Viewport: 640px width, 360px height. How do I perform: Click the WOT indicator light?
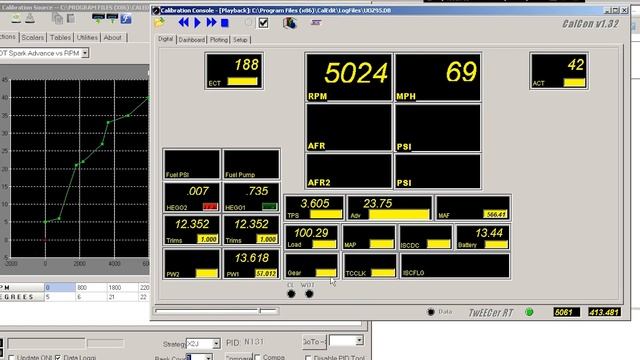(309, 294)
